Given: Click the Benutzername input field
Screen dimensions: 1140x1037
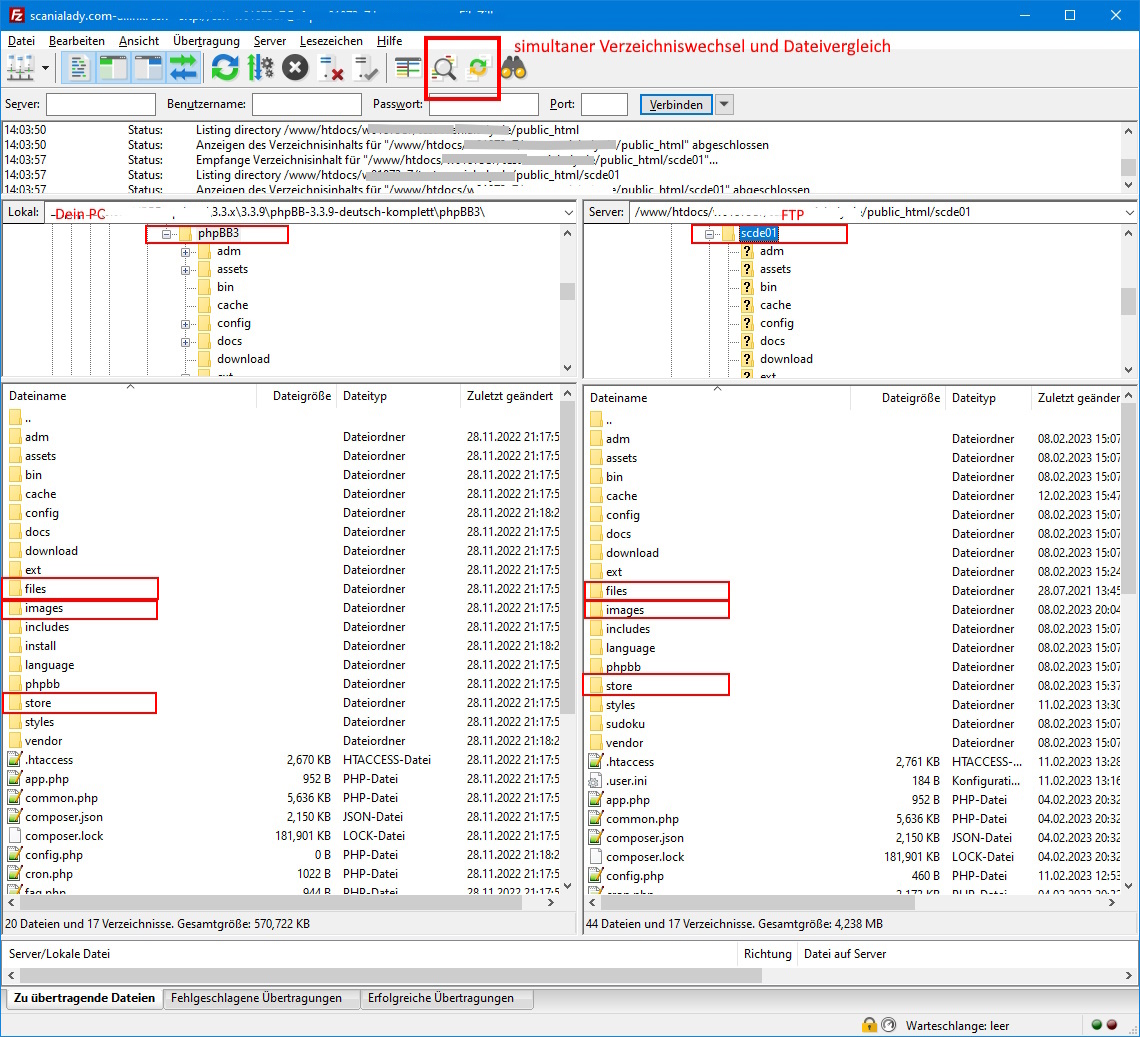Looking at the screenshot, I should pos(306,105).
